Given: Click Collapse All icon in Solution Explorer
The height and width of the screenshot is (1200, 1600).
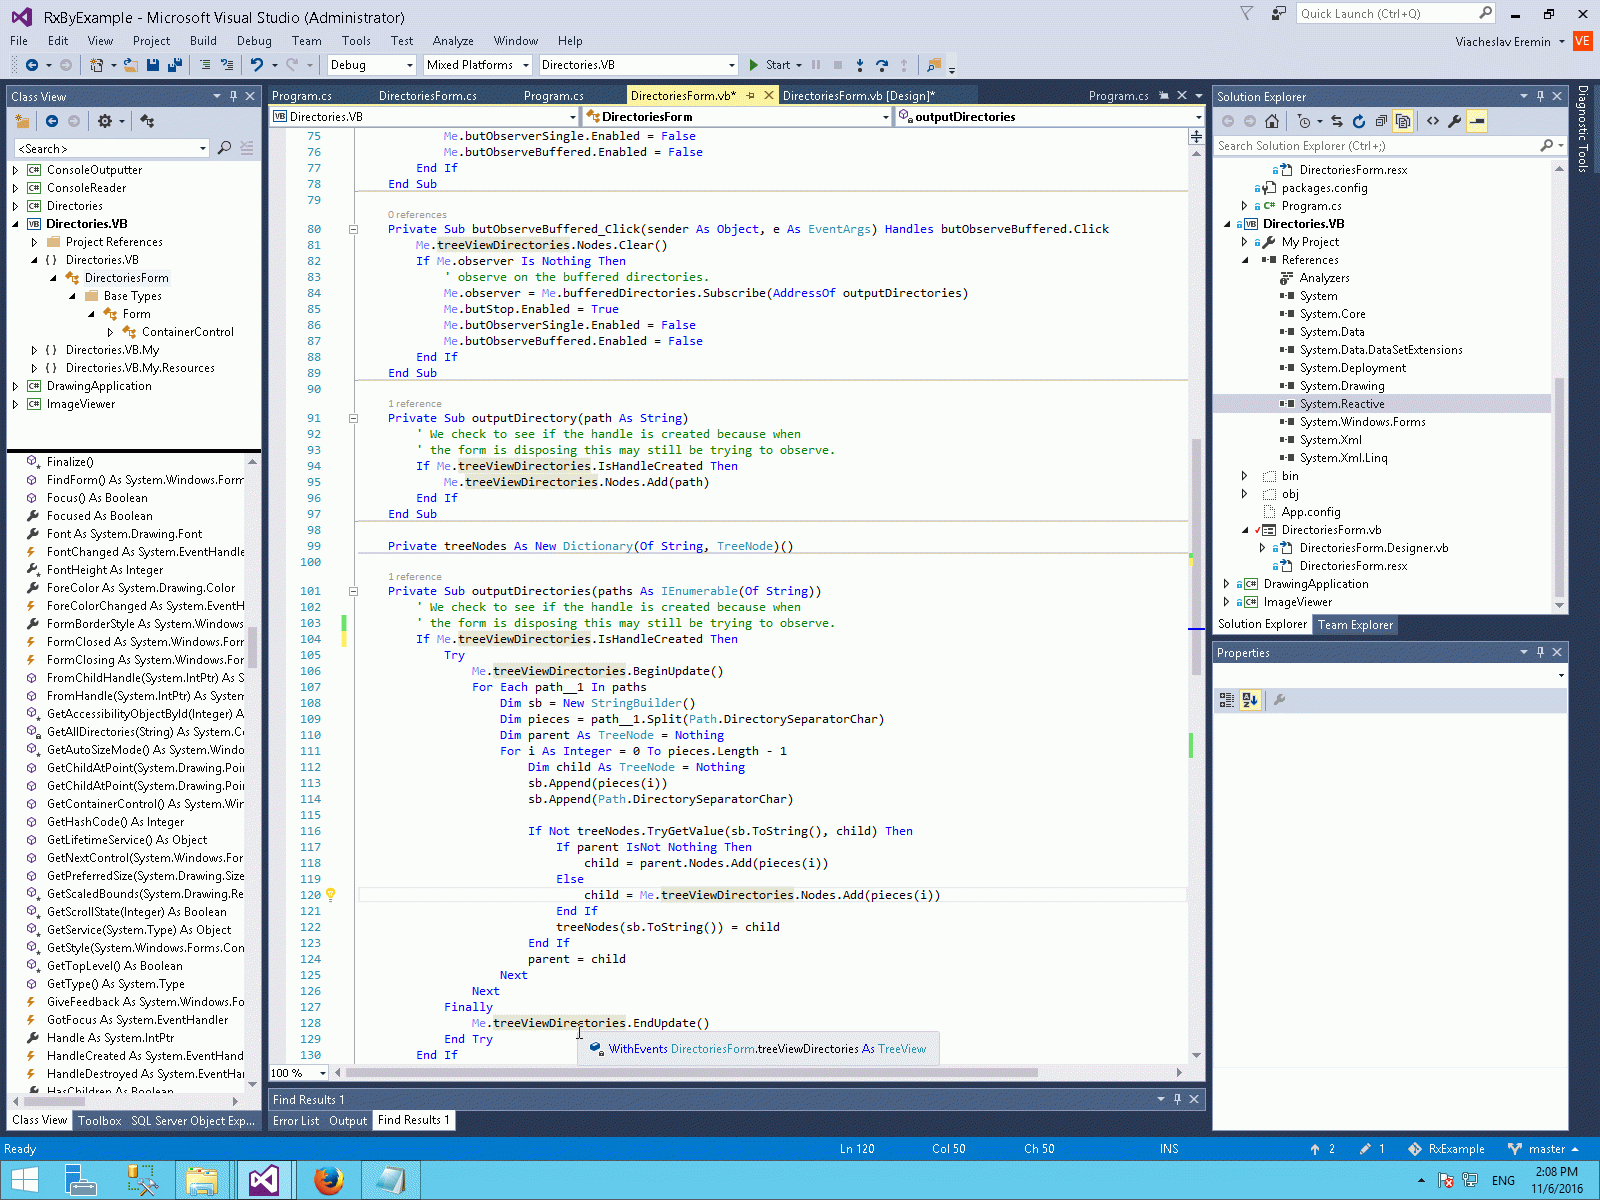Looking at the screenshot, I should (x=1381, y=121).
